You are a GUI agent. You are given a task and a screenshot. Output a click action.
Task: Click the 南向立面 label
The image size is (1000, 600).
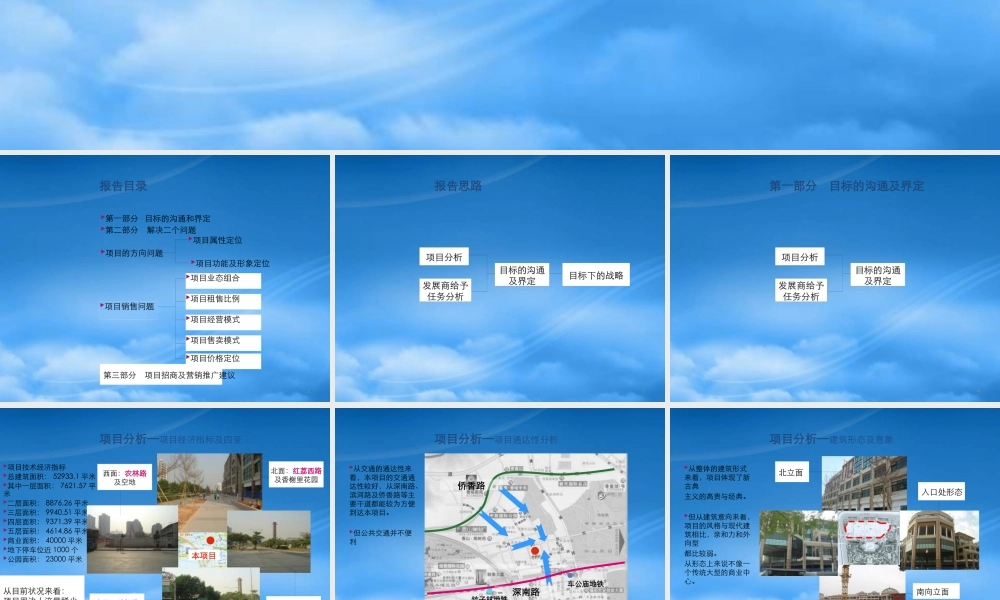tap(932, 591)
